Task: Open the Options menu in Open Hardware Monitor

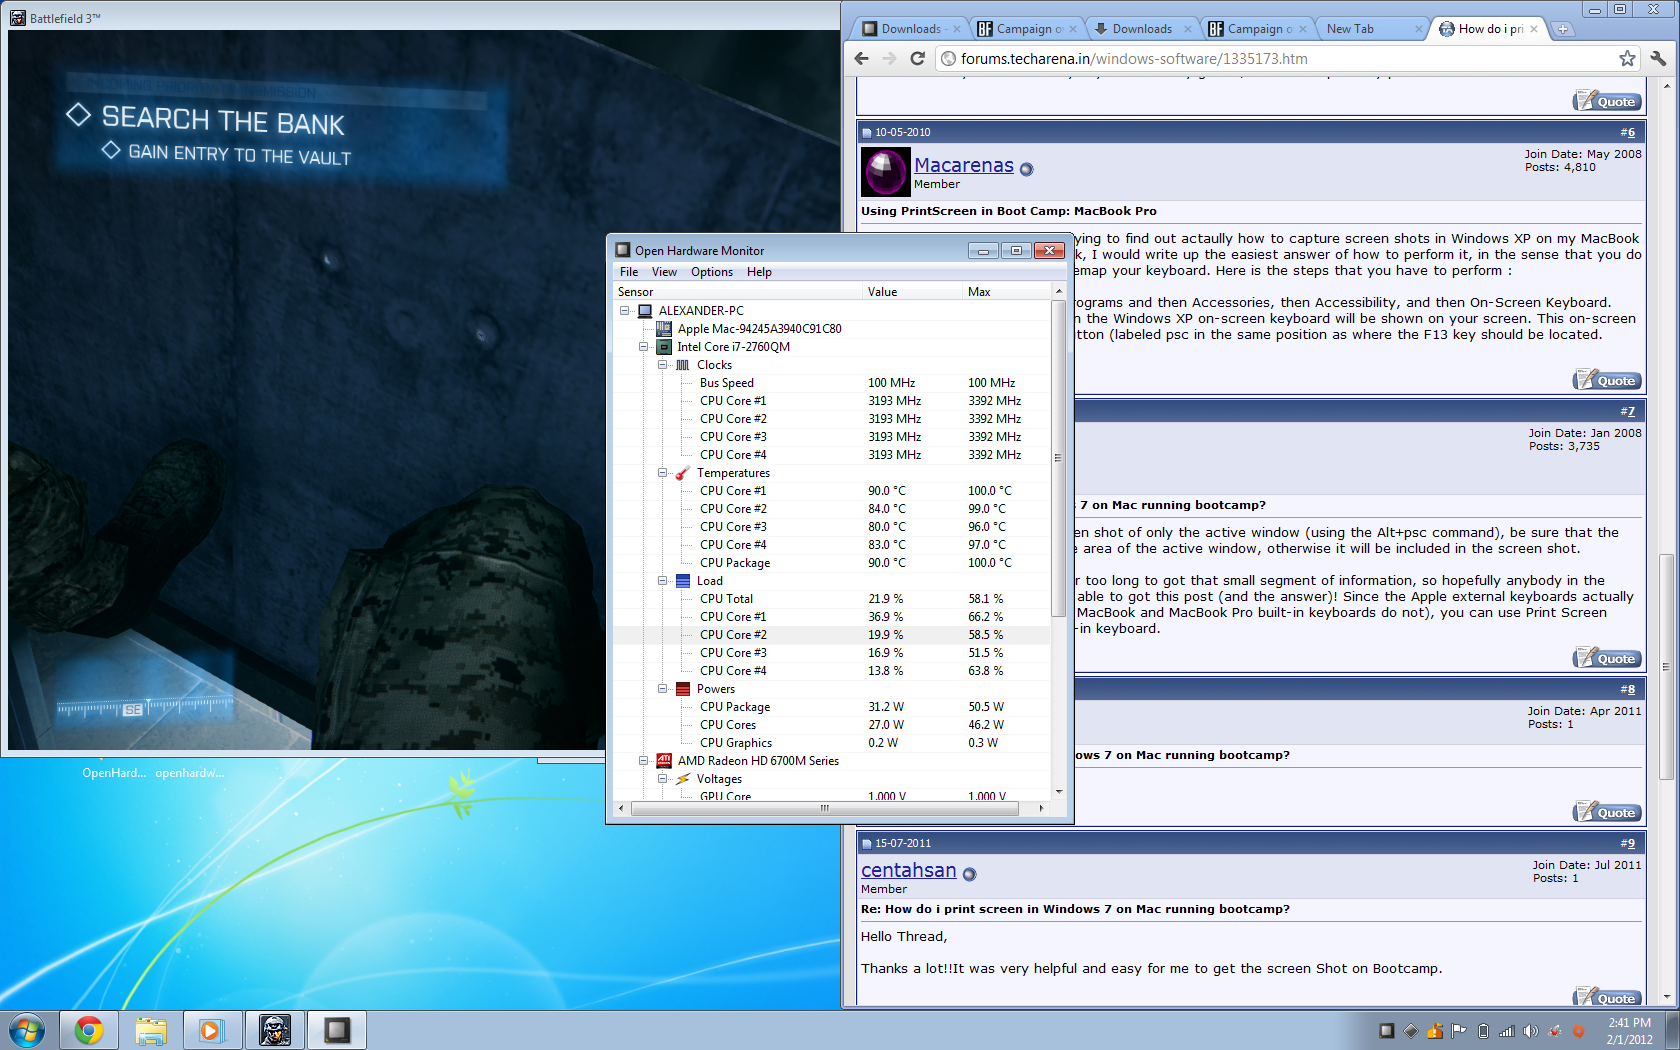Action: point(712,272)
